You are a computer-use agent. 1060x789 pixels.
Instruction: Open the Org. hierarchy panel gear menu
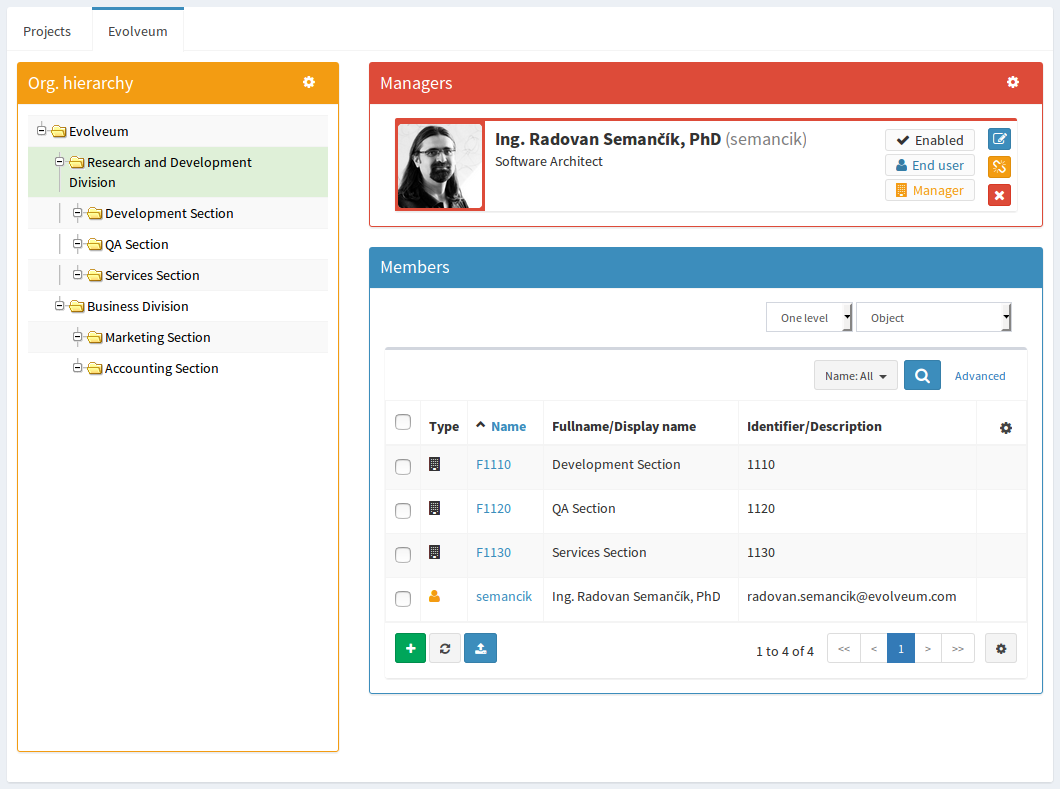(309, 82)
